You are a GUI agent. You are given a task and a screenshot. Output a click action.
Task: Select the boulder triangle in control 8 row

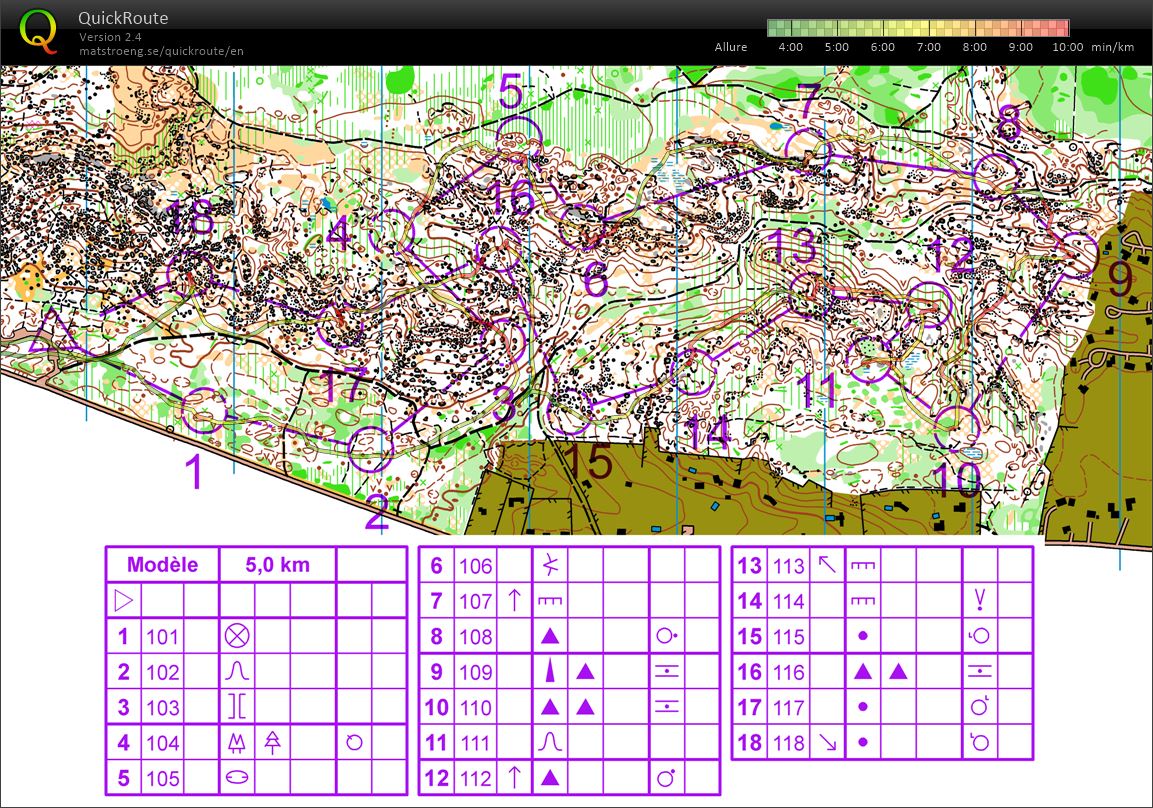click(549, 636)
